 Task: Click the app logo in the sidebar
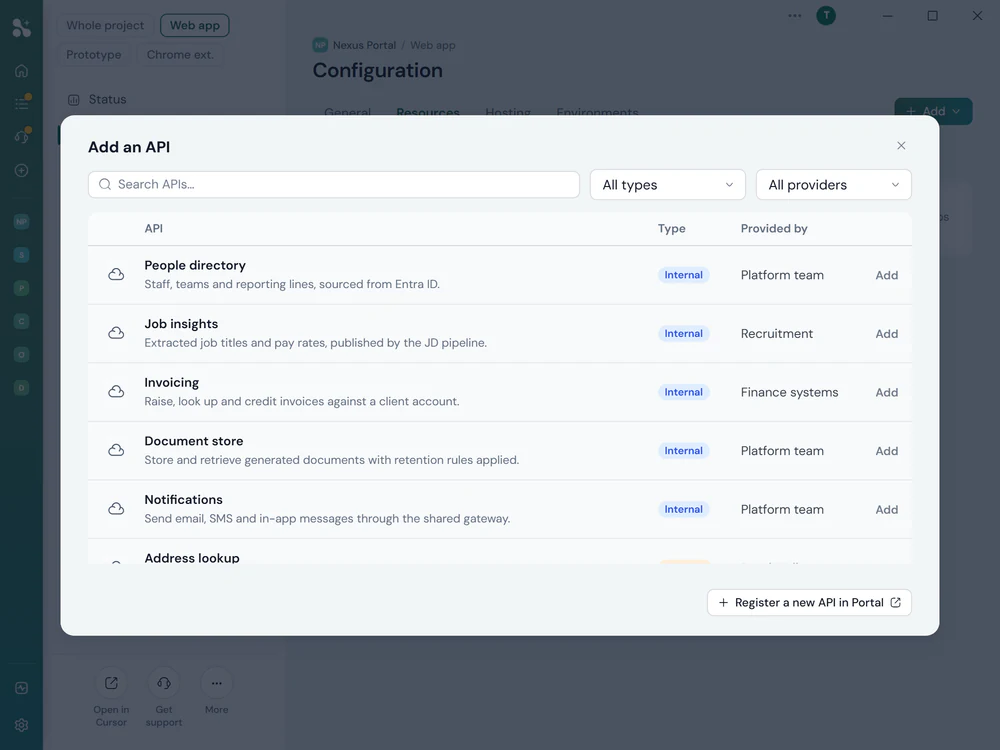(x=21, y=27)
